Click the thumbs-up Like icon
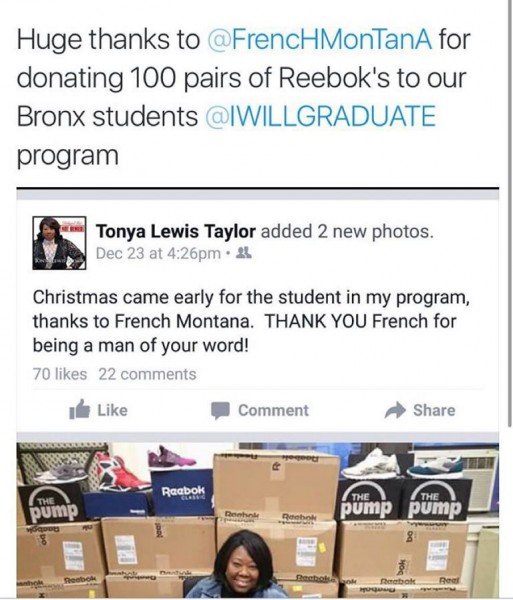Screen dimensions: 513x600 (80, 410)
